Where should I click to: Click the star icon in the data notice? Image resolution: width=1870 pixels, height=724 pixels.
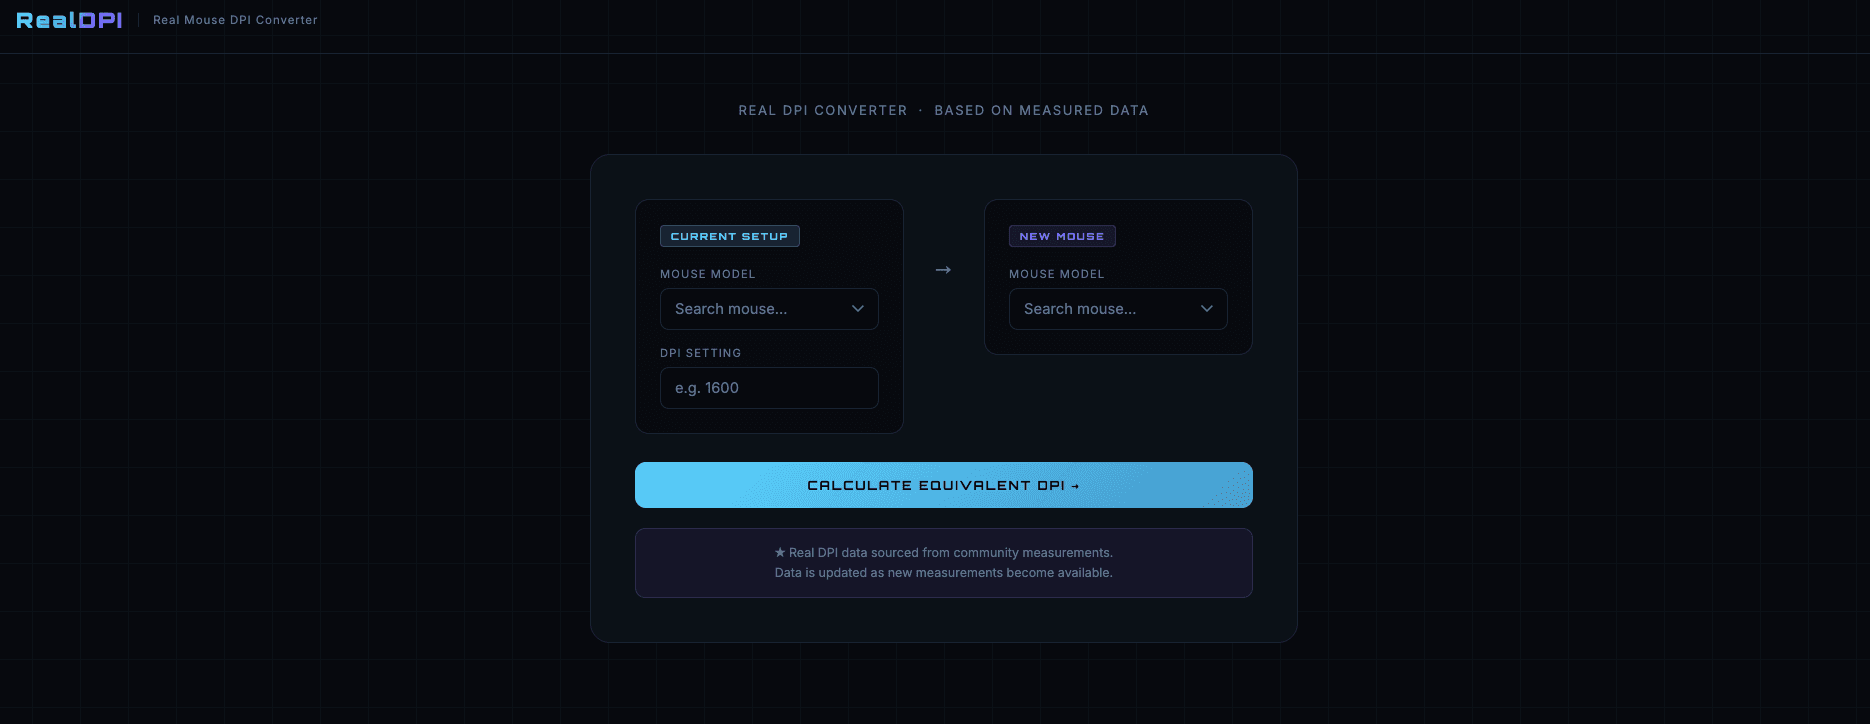779,552
